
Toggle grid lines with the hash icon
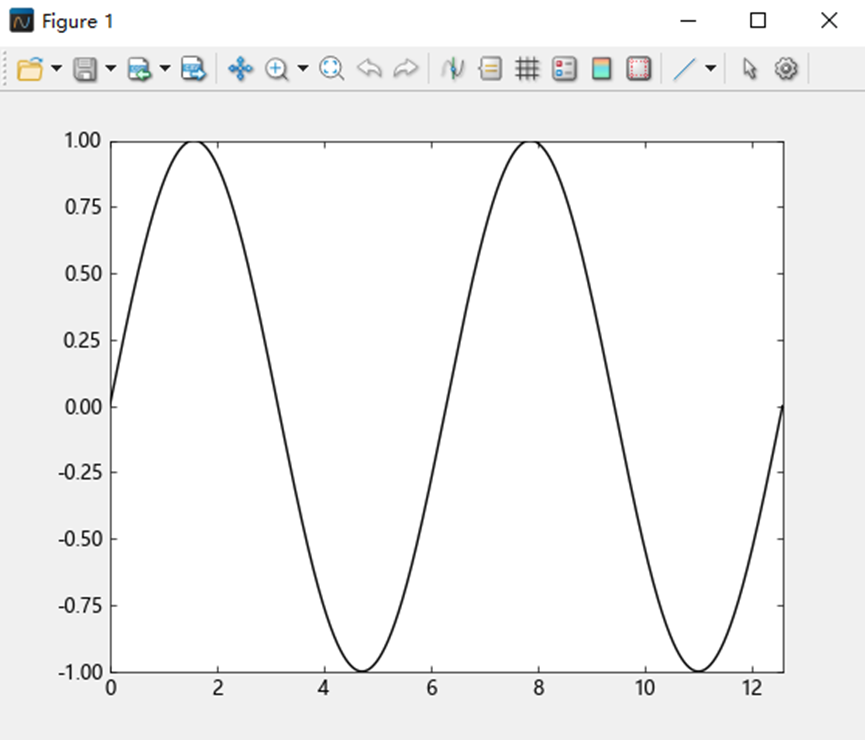pos(527,69)
